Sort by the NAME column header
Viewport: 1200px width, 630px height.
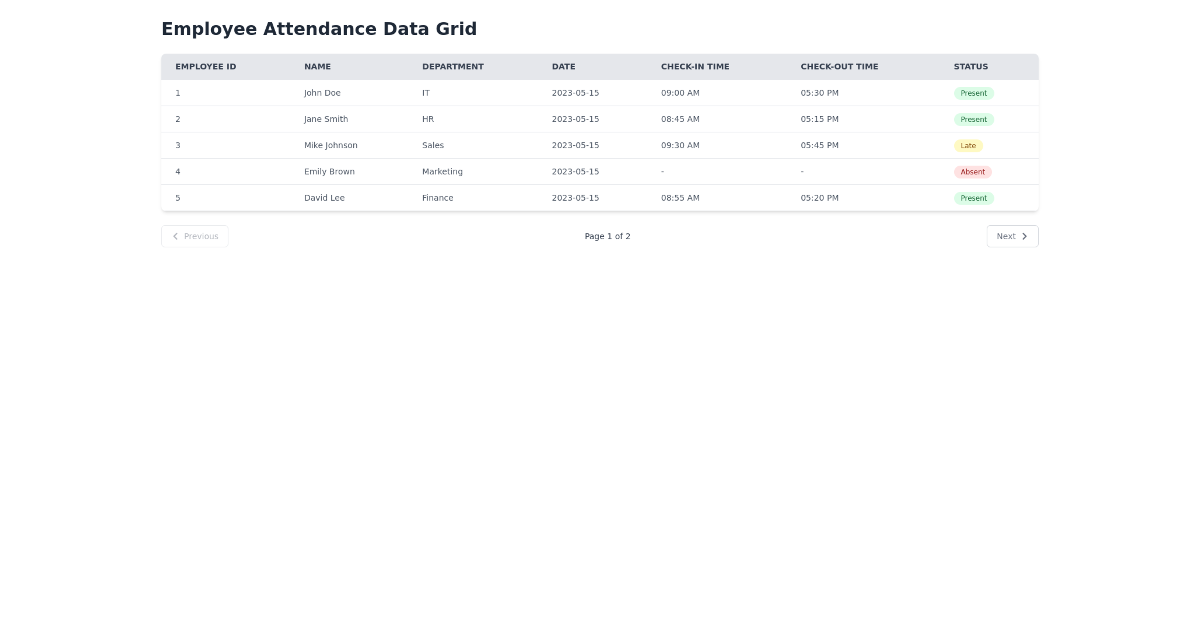(x=317, y=66)
